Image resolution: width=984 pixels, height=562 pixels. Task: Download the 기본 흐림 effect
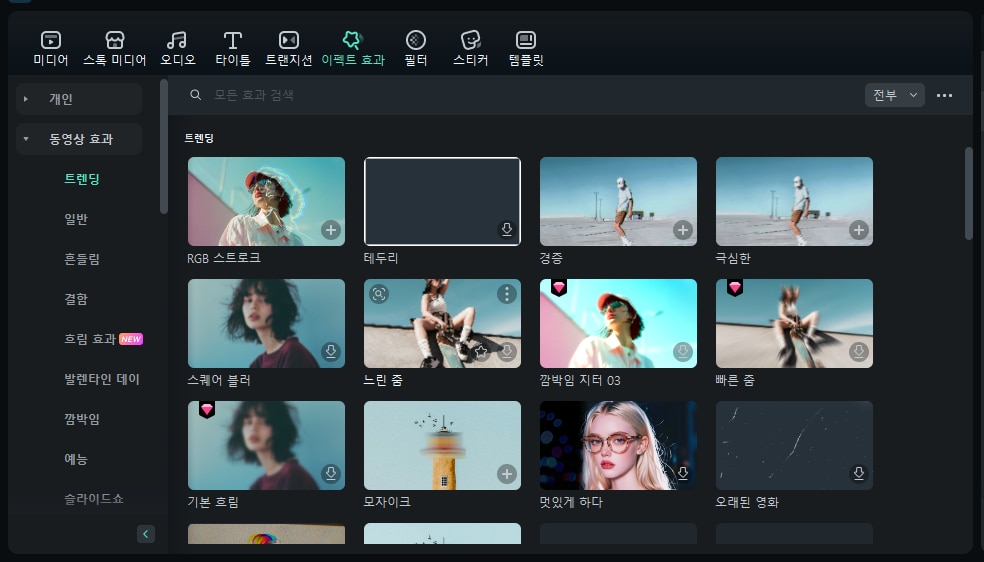coord(331,474)
